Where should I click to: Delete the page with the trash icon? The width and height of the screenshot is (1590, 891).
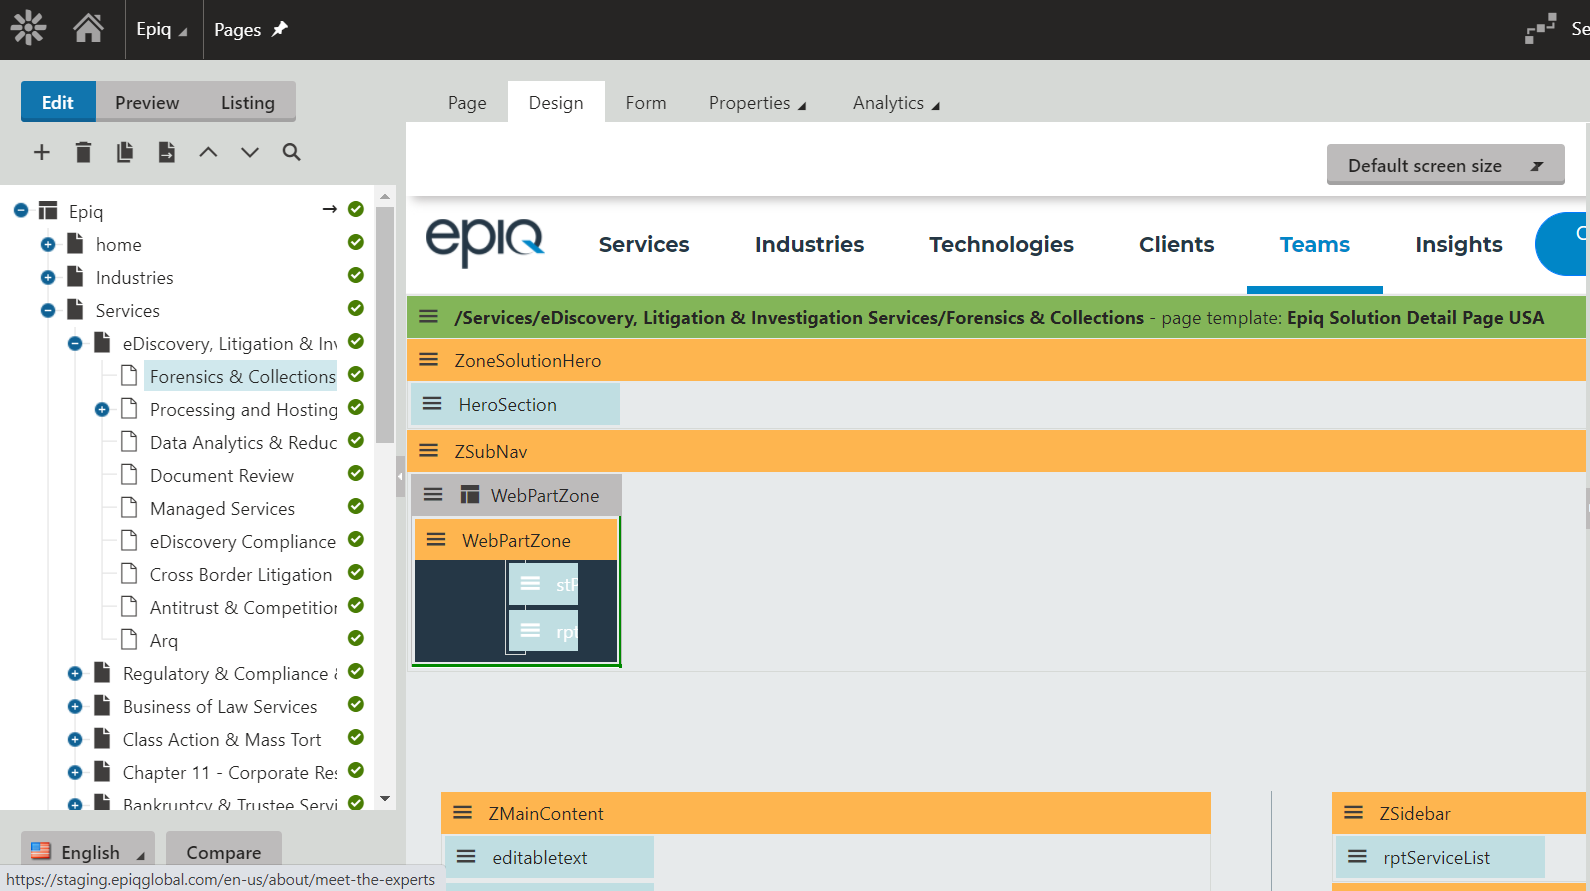pos(83,152)
